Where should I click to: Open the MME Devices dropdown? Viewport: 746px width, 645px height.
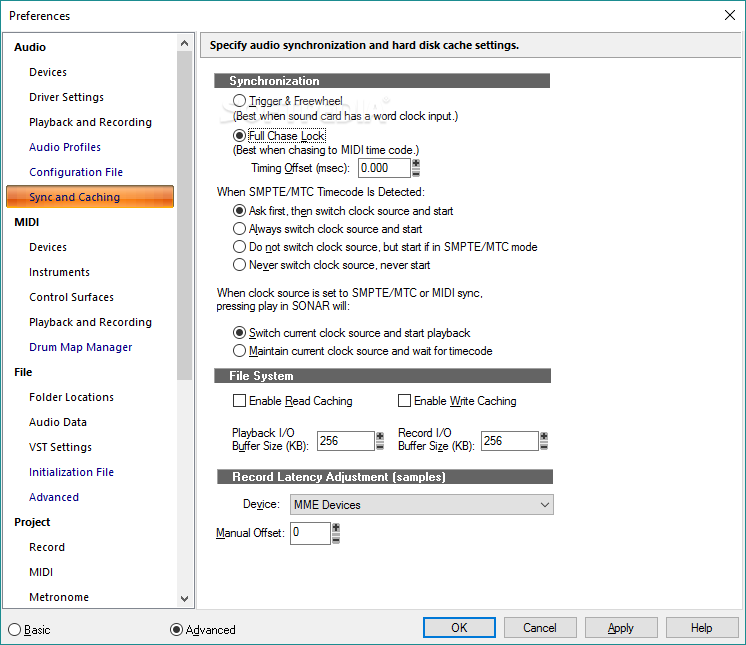(x=422, y=505)
